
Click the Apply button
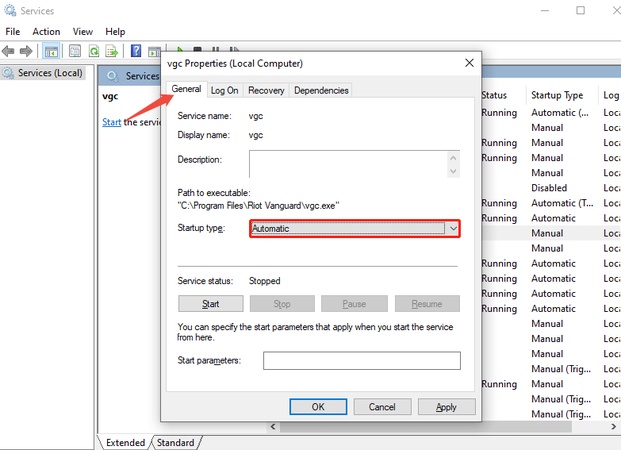coord(446,407)
